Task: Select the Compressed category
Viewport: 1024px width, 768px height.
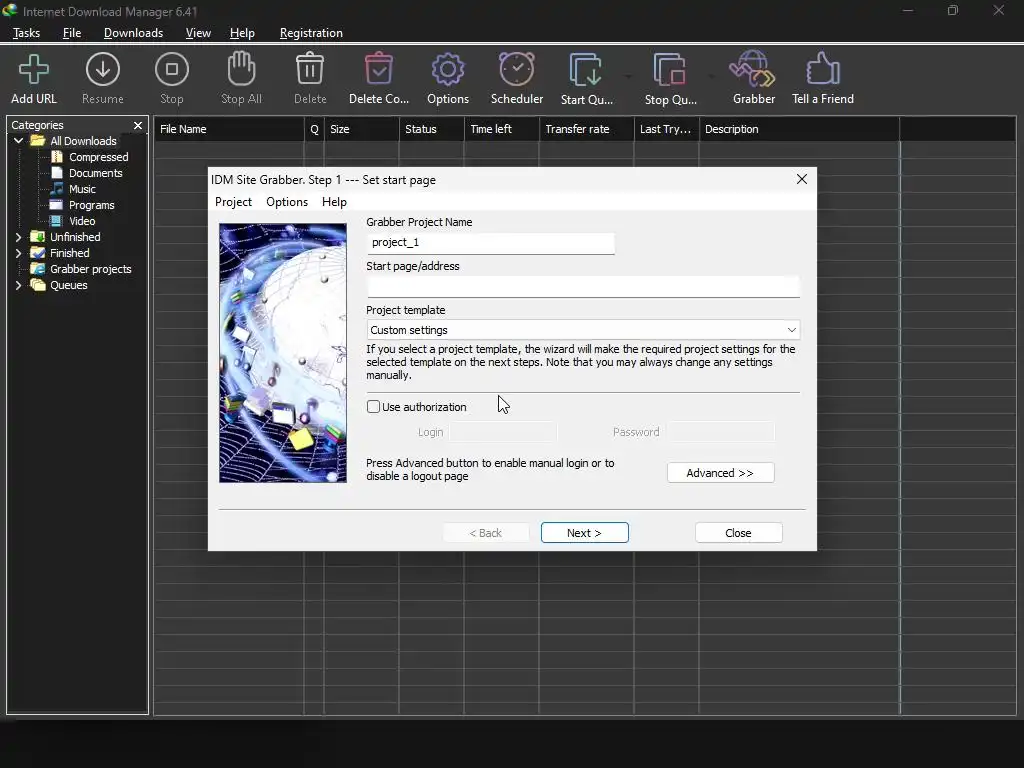Action: [99, 157]
